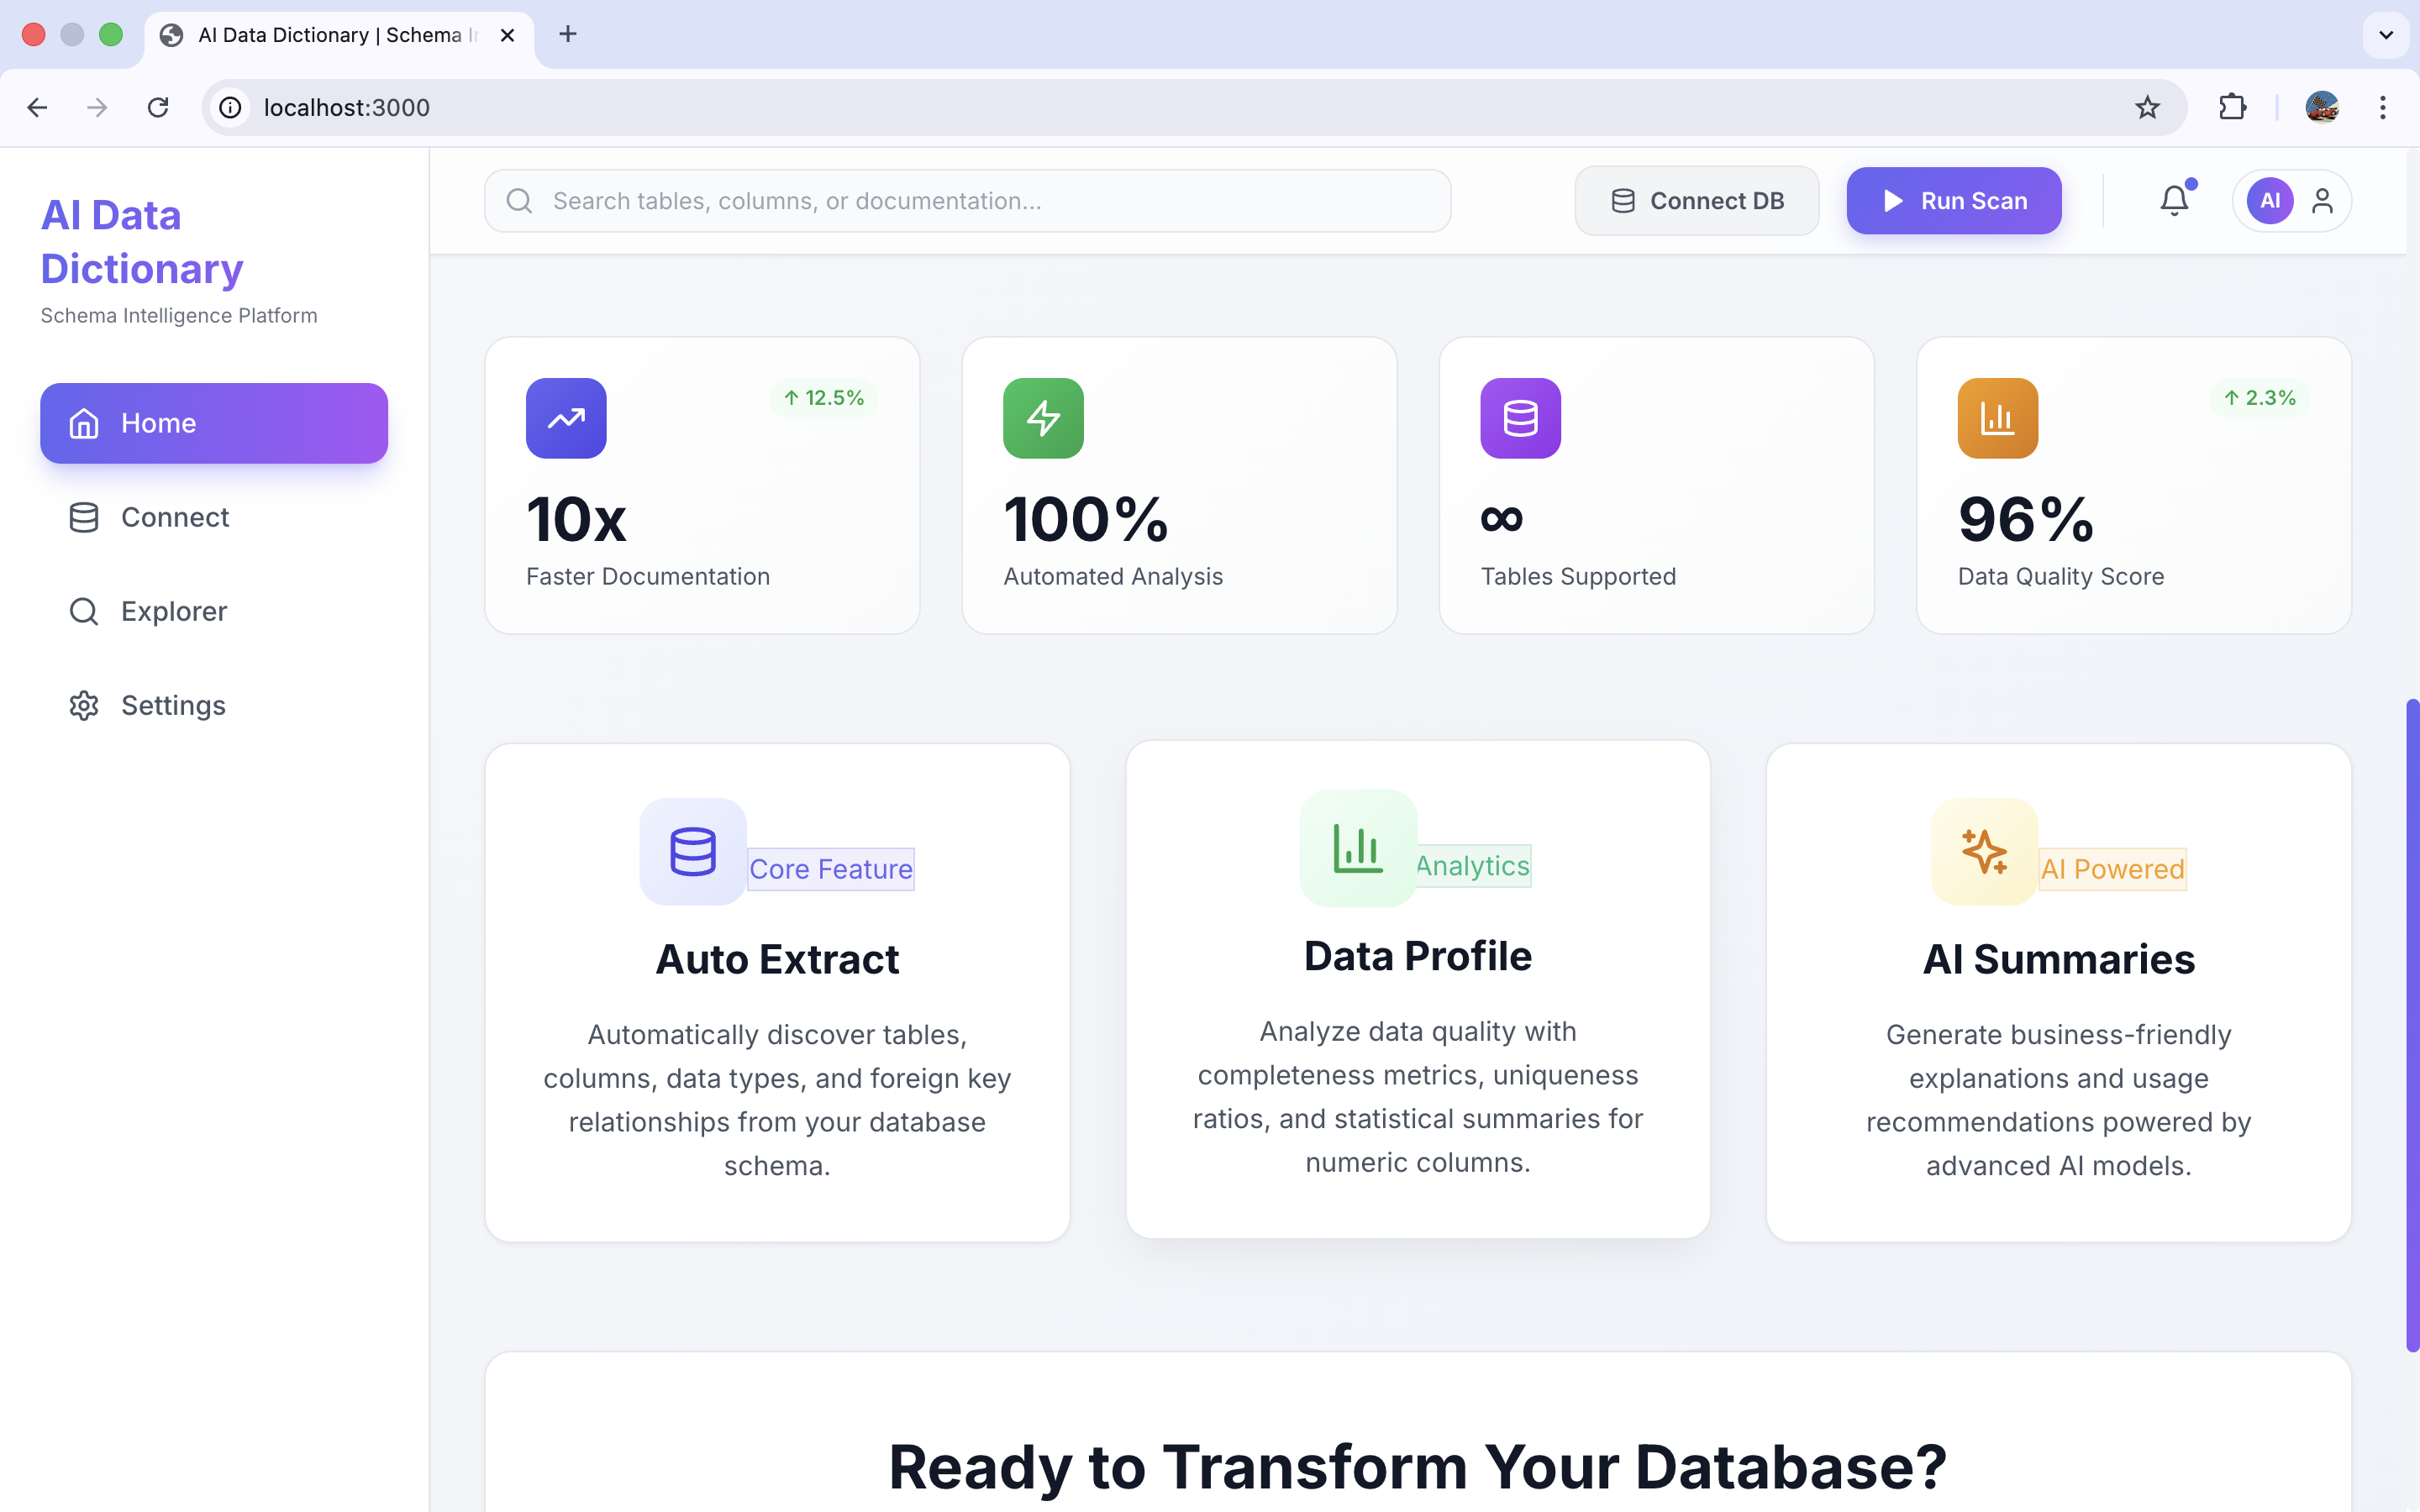Image resolution: width=2420 pixels, height=1512 pixels.
Task: Open Explorer using the magnifier icon
Action: point(84,611)
